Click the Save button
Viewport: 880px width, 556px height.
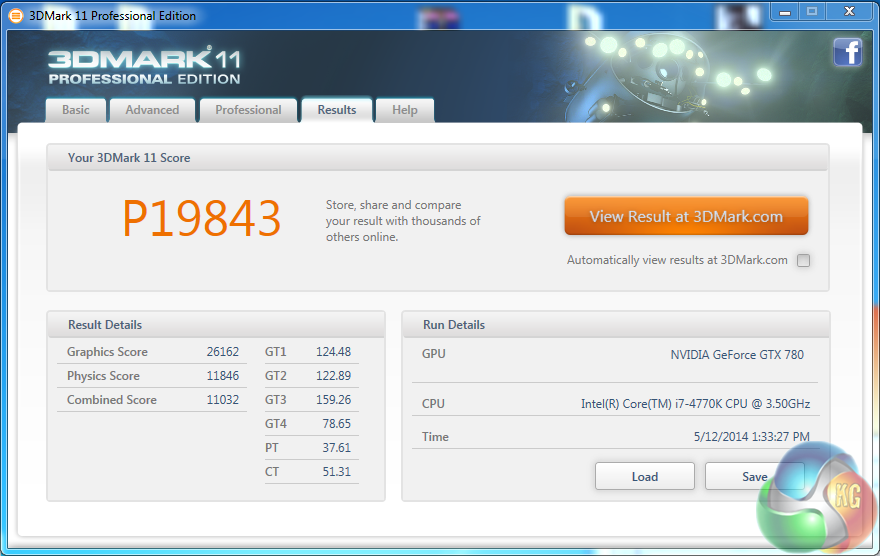coord(754,476)
